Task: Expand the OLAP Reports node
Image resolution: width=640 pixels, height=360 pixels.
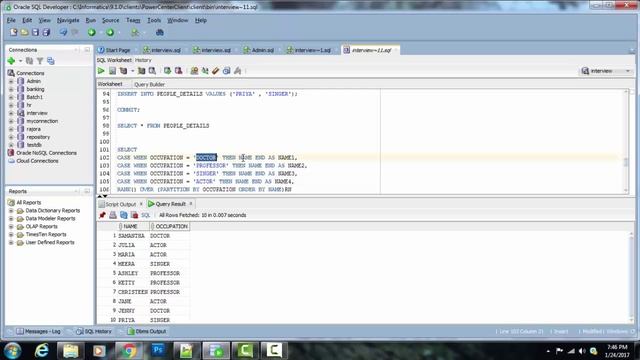Action: pyautogui.click(x=11, y=227)
